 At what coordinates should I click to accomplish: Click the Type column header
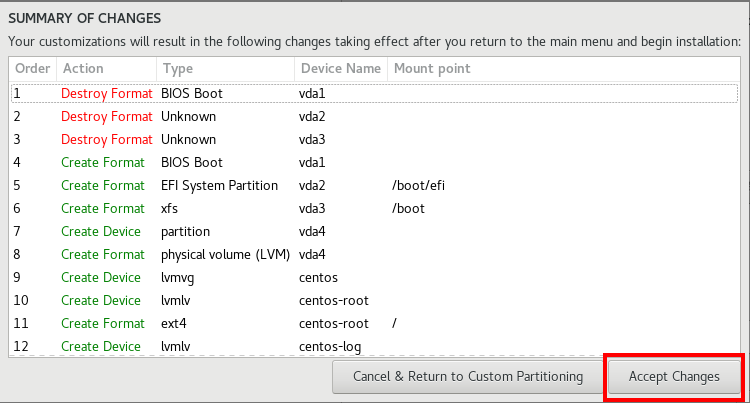(225, 69)
